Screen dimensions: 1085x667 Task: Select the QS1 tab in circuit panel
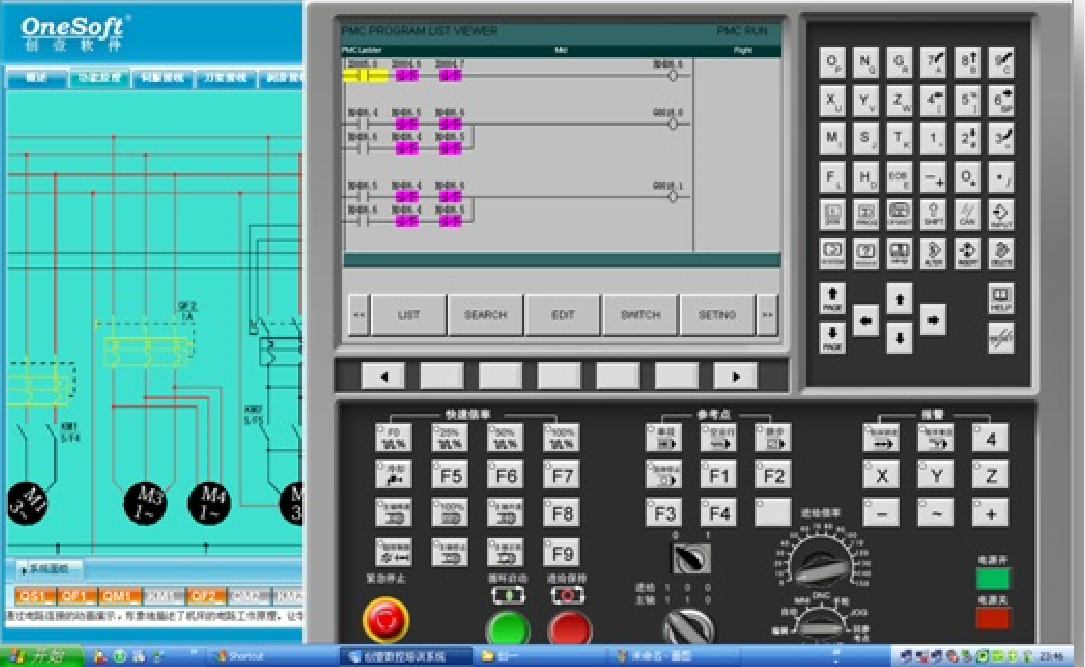coord(34,596)
